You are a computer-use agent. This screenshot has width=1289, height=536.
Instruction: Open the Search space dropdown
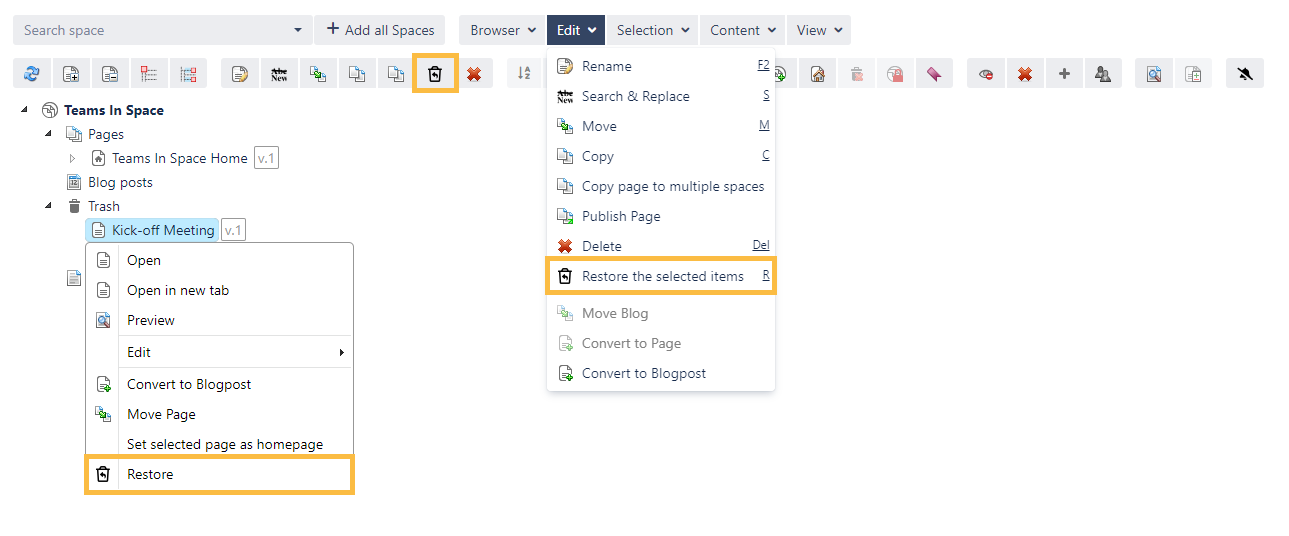click(x=297, y=30)
